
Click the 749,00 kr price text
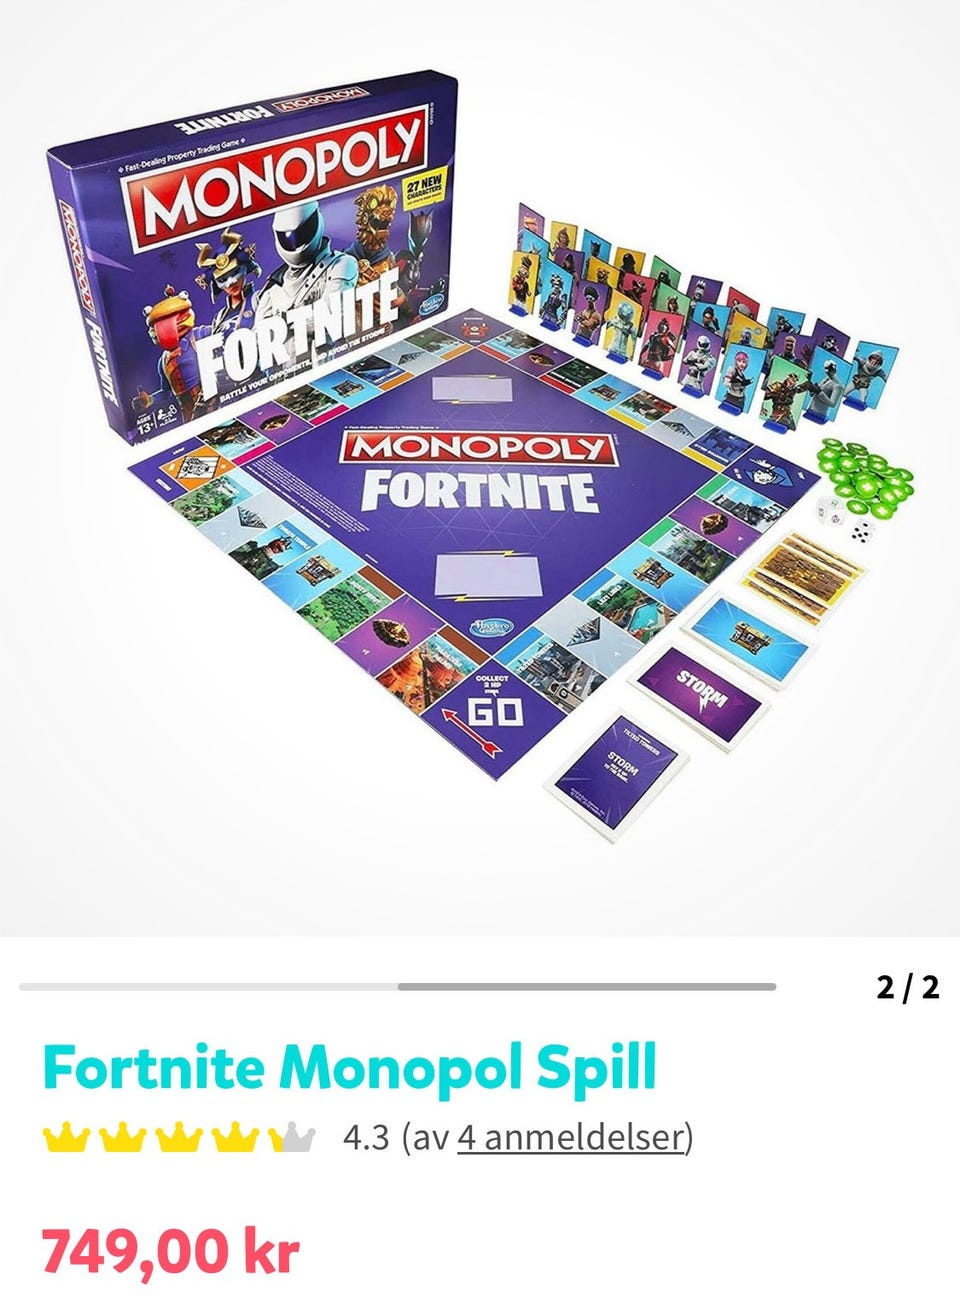click(170, 1251)
